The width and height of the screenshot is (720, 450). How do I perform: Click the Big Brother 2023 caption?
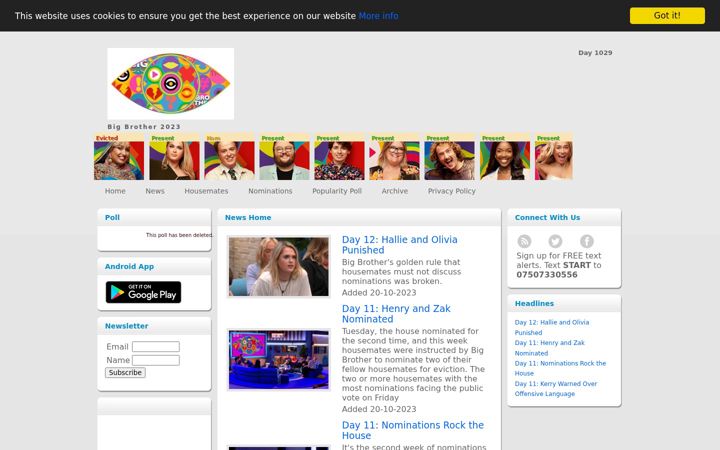(x=144, y=127)
